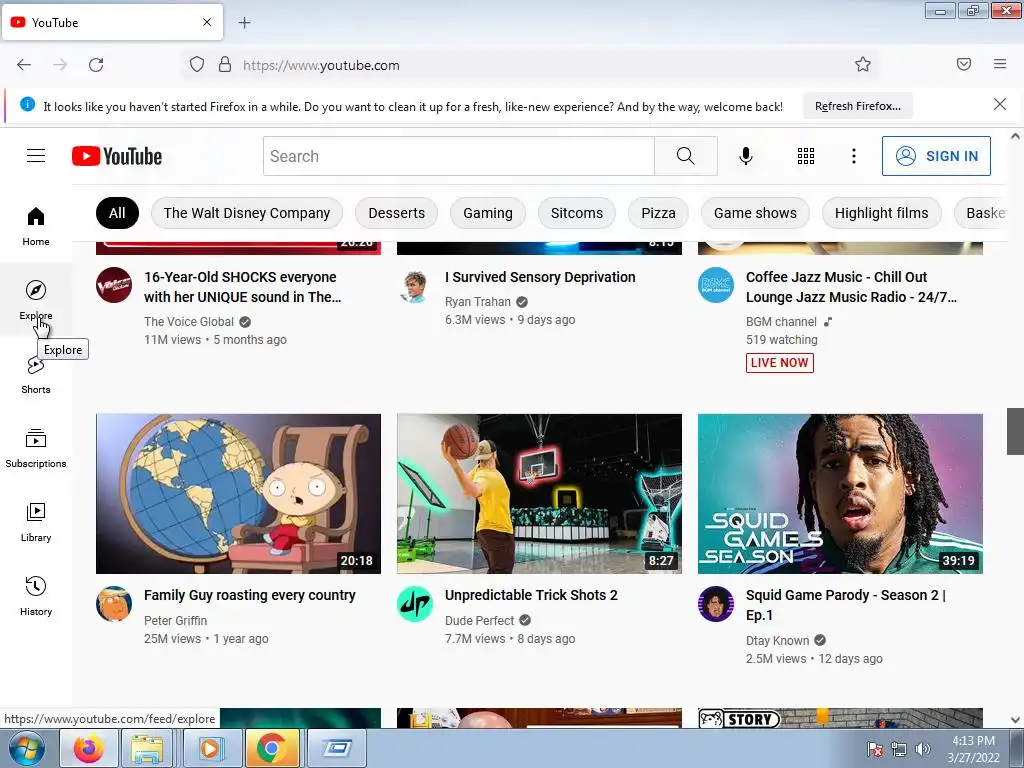Start voice search with the microphone icon
This screenshot has width=1024, height=768.
pos(746,156)
